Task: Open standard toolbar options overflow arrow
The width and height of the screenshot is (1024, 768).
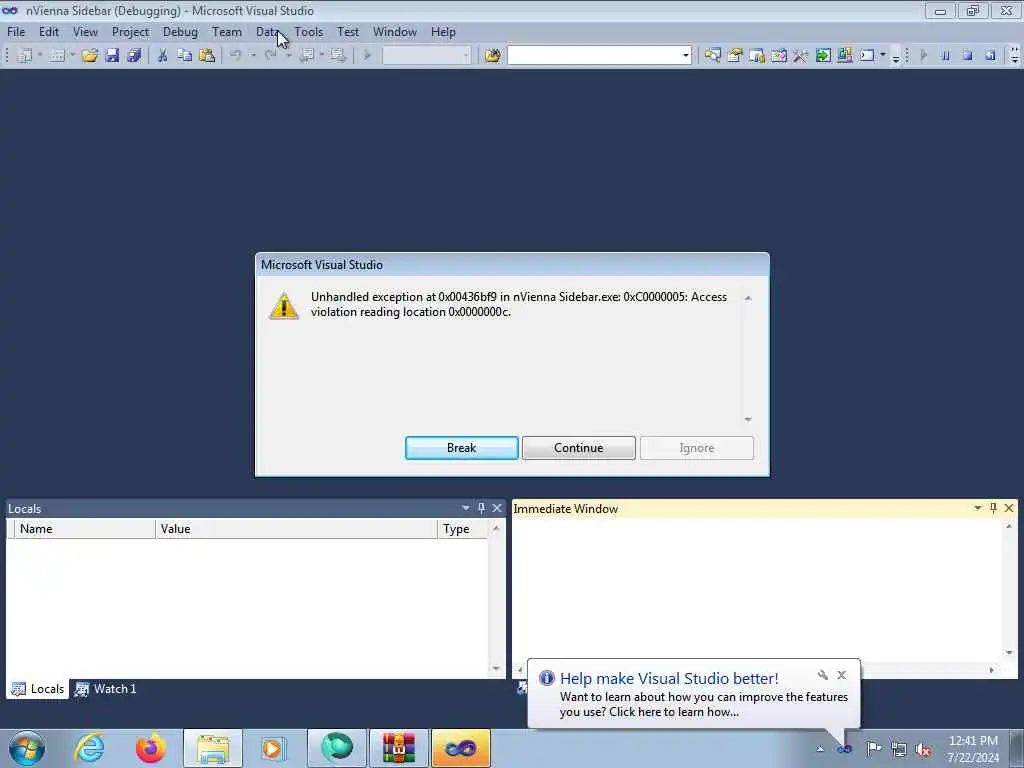Action: (x=896, y=57)
